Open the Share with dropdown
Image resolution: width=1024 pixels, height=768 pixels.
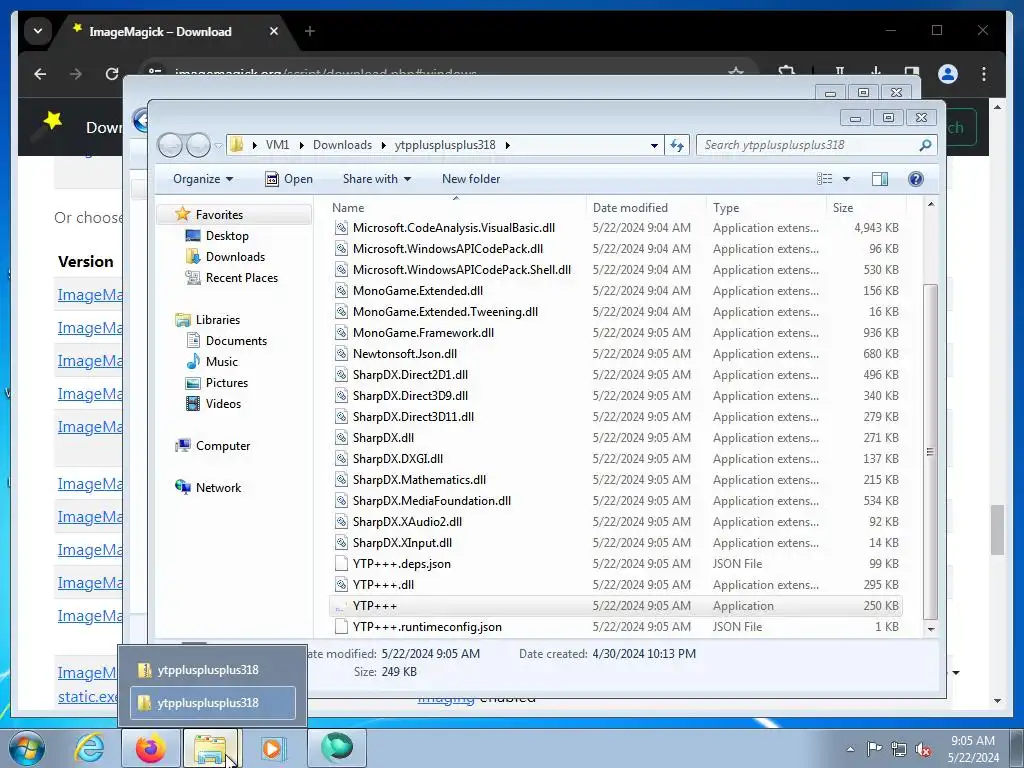coord(377,179)
